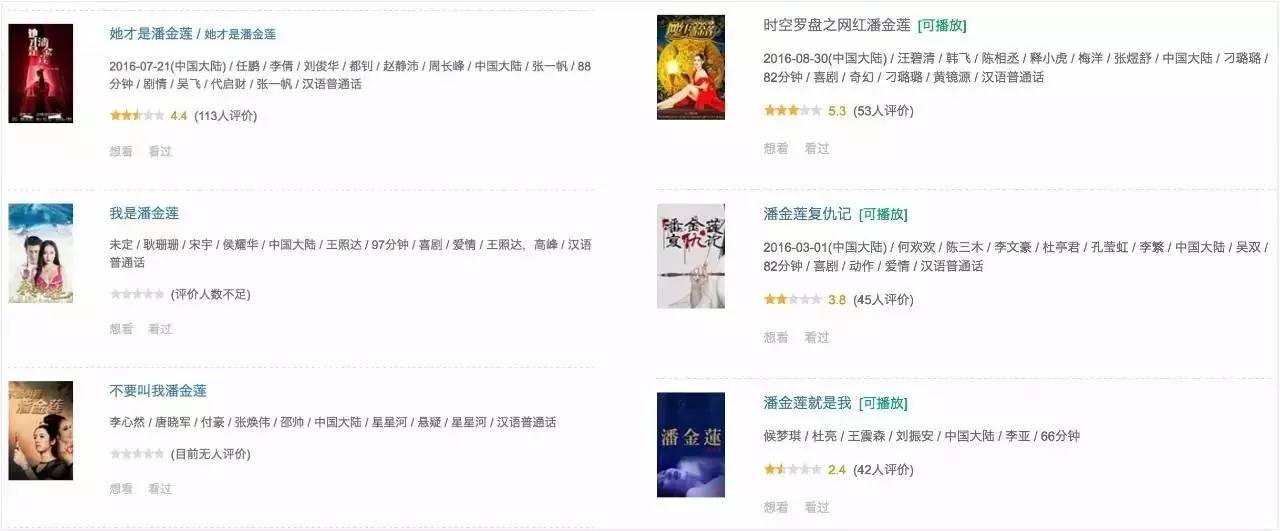Open the 时空罗盘之网红潘金莲 poster

coord(691,67)
